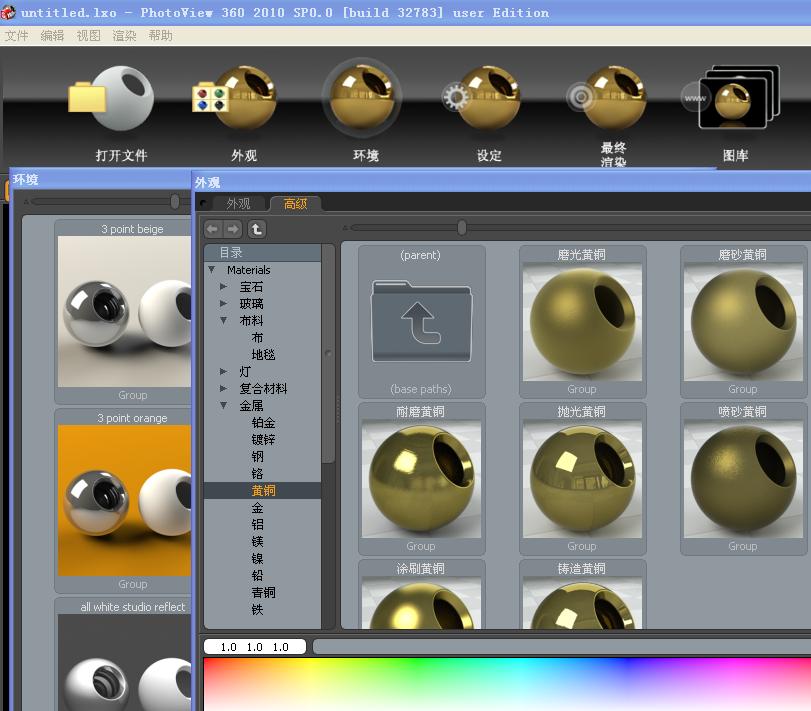The image size is (811, 711).
Task: Select 铝 in the metals list
Action: [257, 524]
